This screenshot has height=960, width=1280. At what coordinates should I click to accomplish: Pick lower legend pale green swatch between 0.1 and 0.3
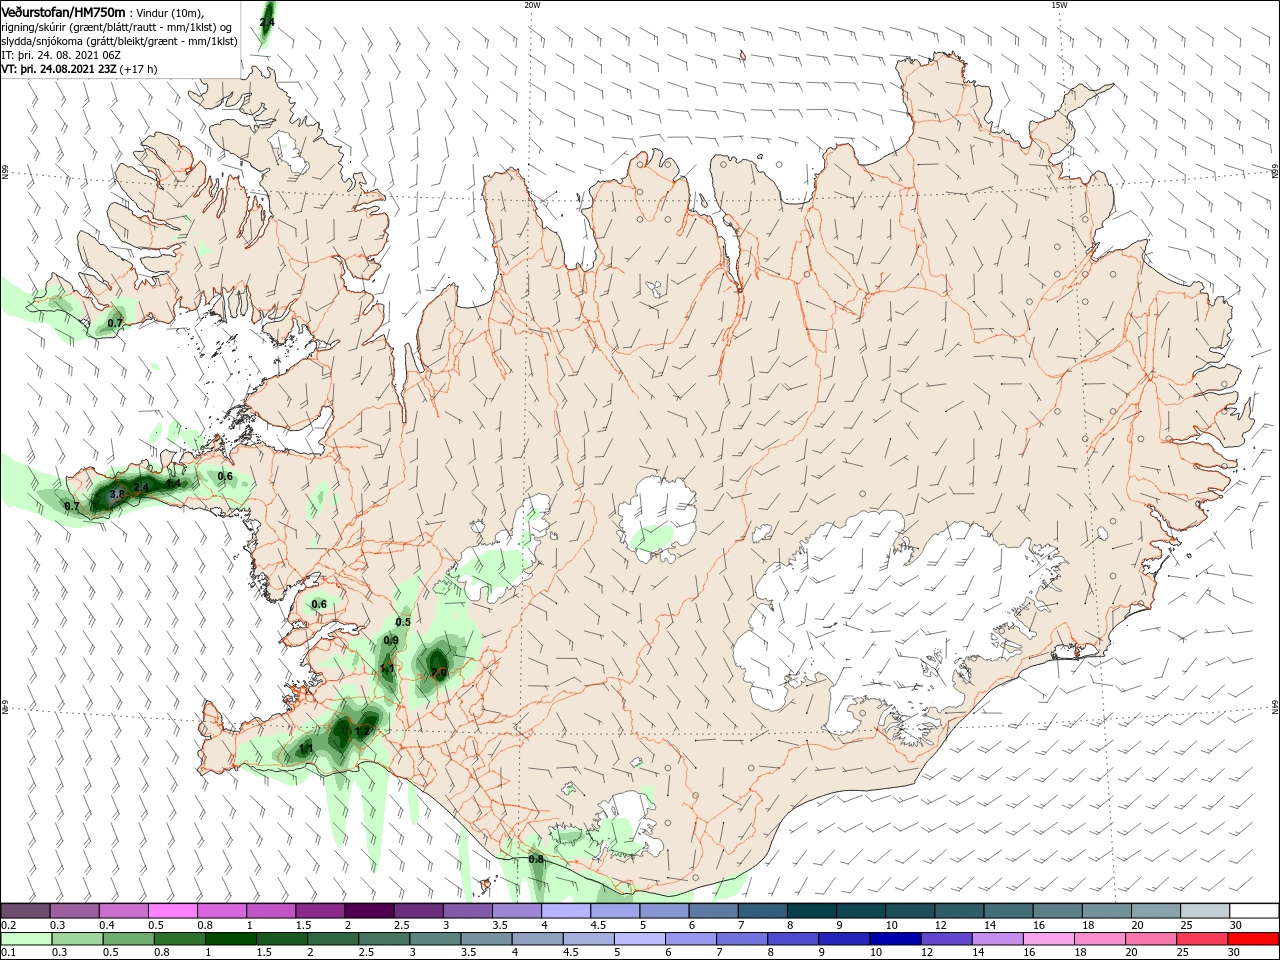tap(25, 939)
